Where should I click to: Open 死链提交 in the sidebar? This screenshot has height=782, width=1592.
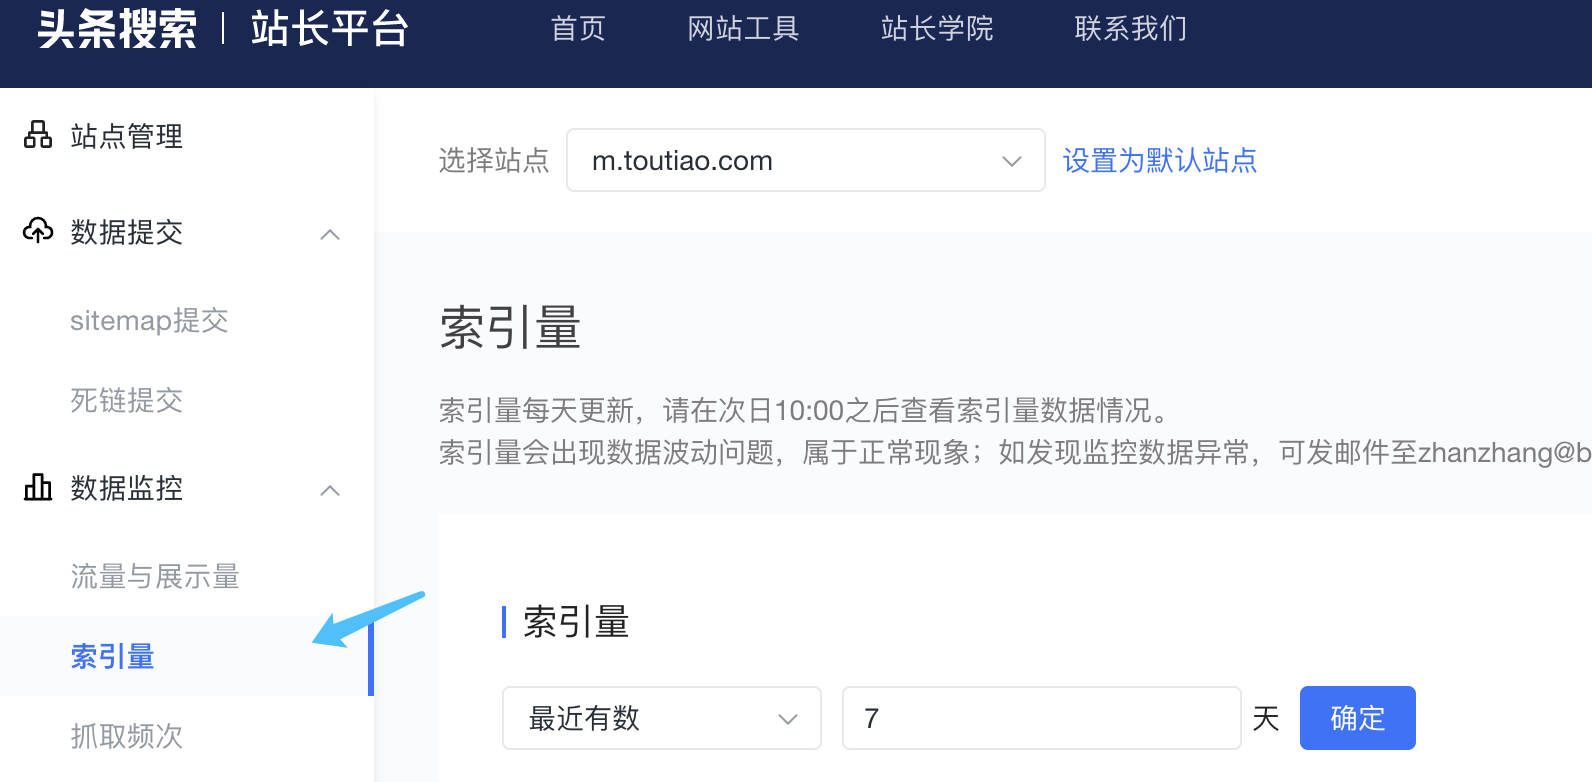tap(127, 400)
